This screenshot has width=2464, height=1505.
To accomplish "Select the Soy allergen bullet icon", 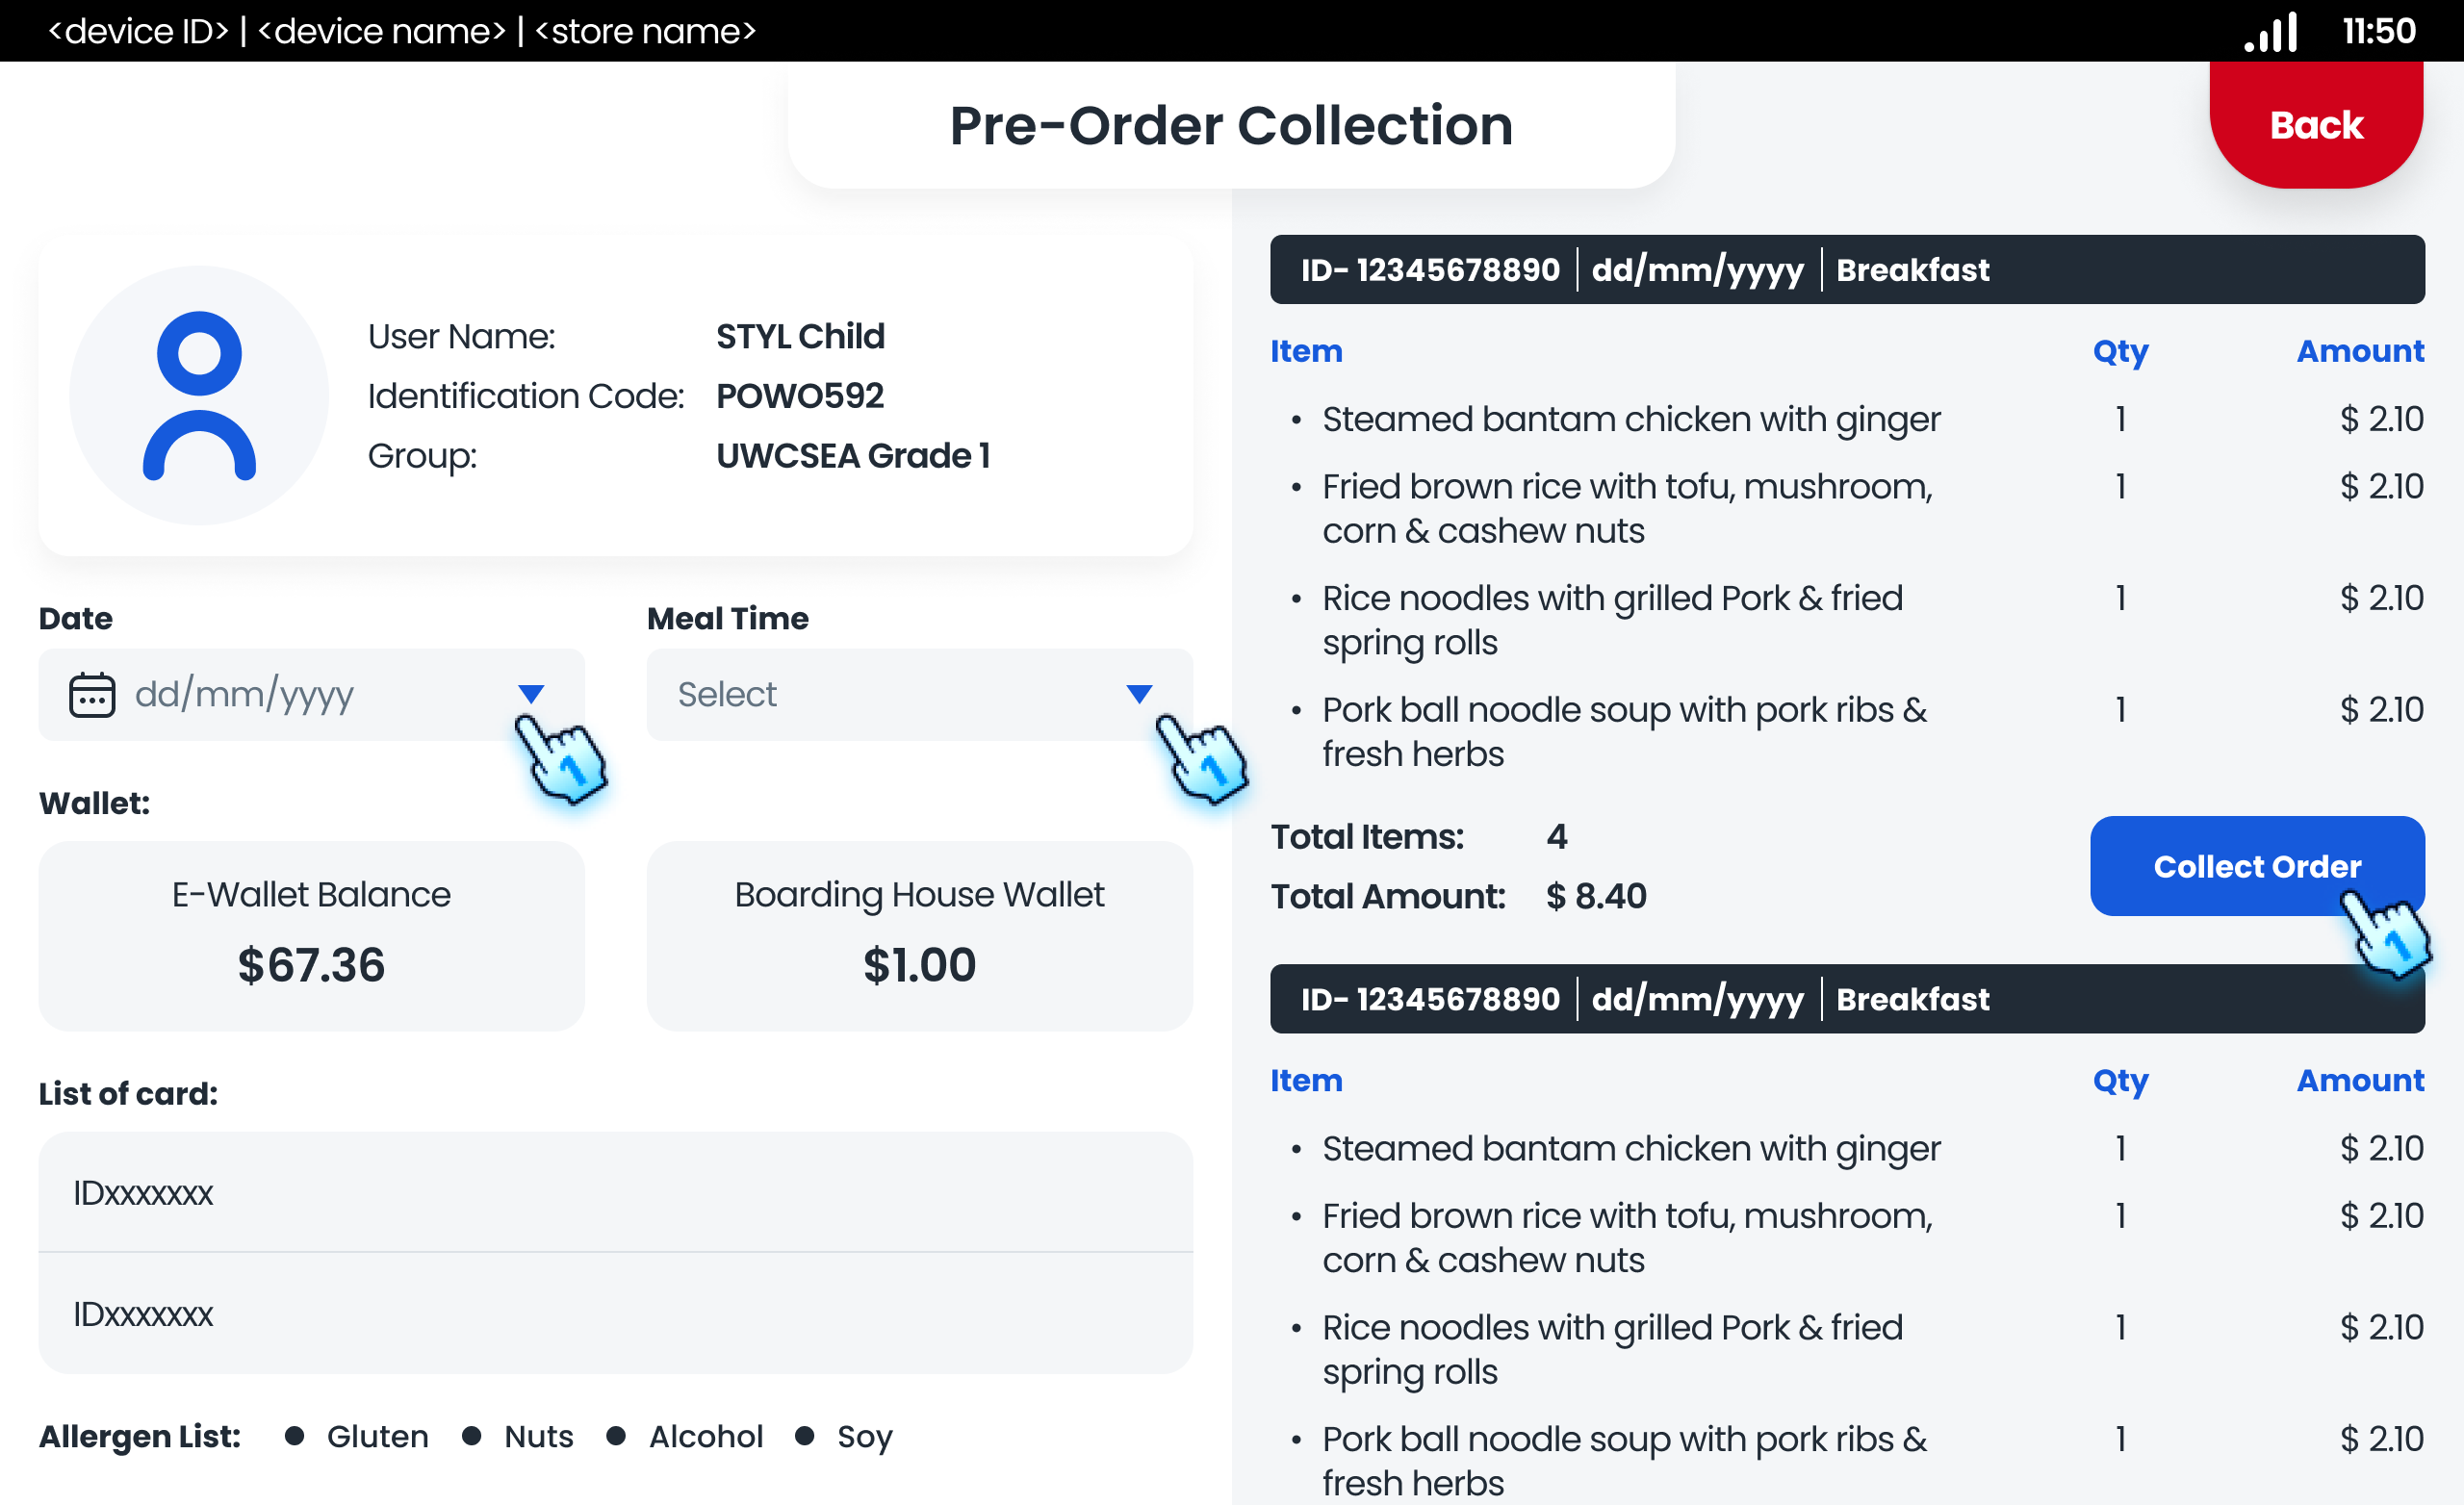I will [x=806, y=1436].
